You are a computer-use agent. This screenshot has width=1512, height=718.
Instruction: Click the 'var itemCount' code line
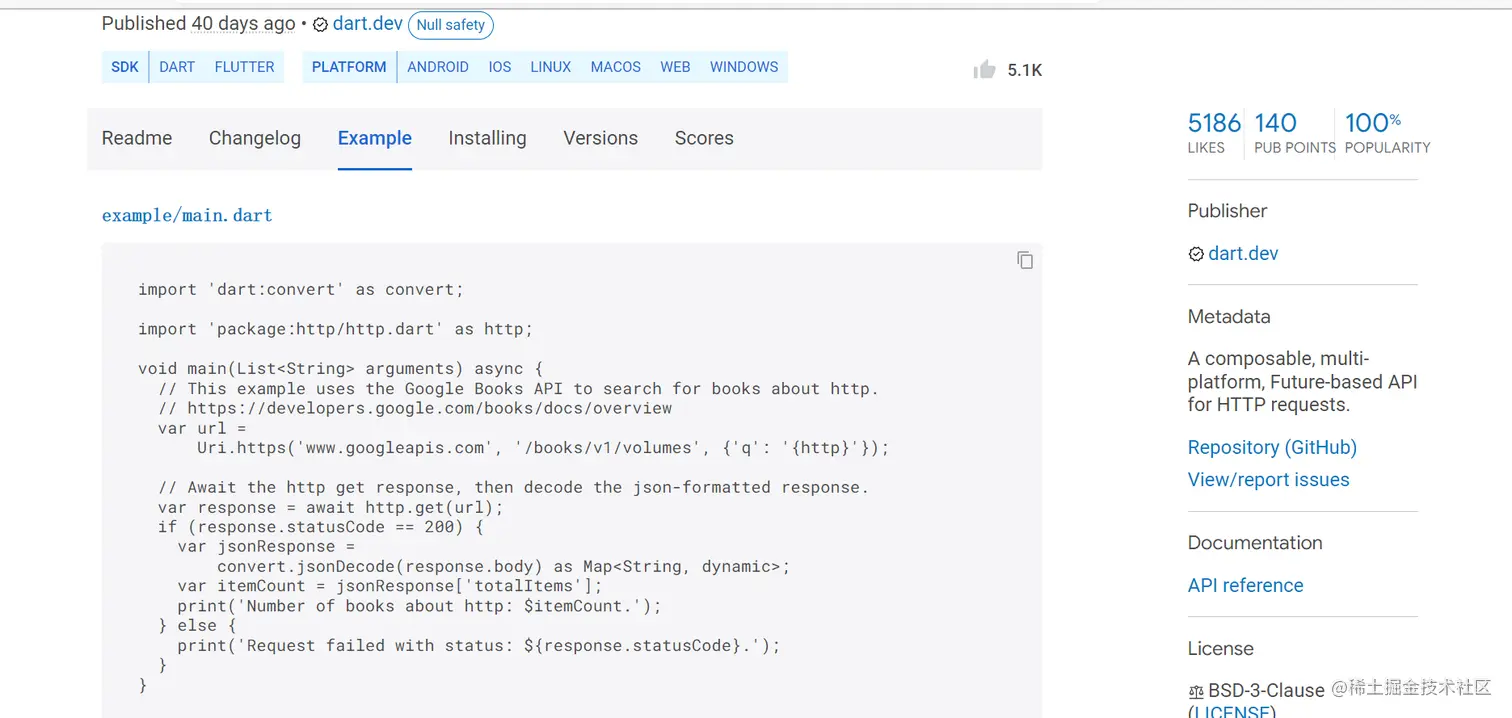click(x=390, y=586)
